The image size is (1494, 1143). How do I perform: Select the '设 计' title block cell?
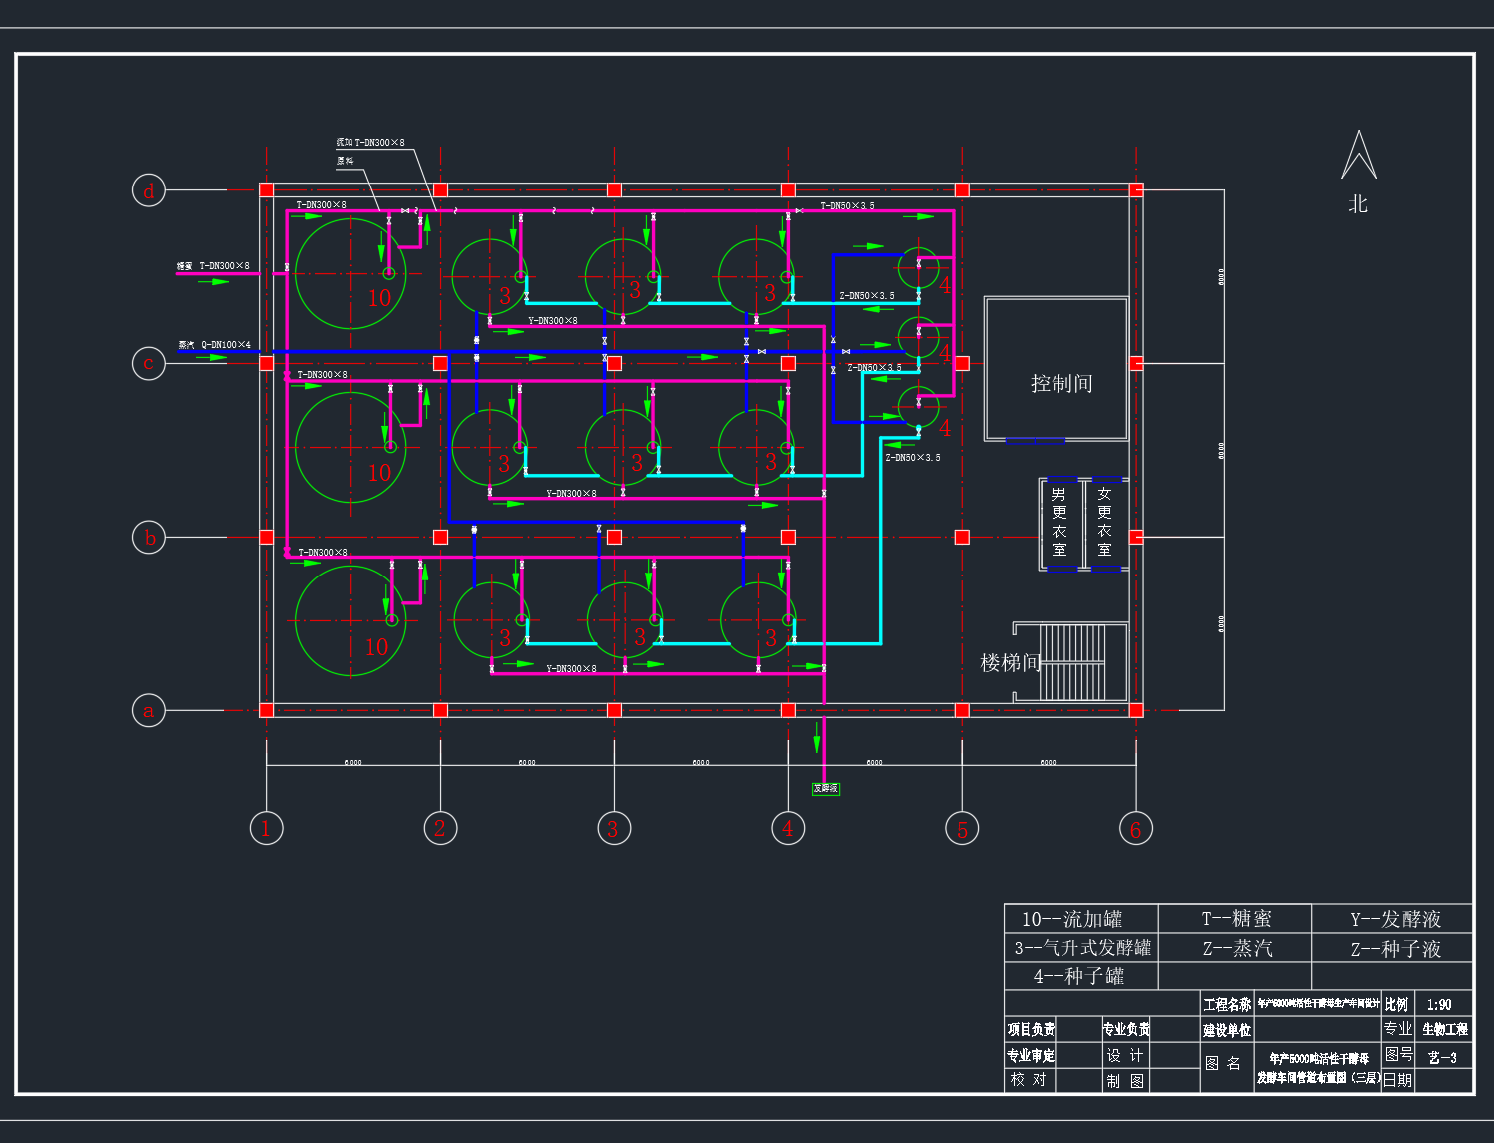click(1125, 1055)
